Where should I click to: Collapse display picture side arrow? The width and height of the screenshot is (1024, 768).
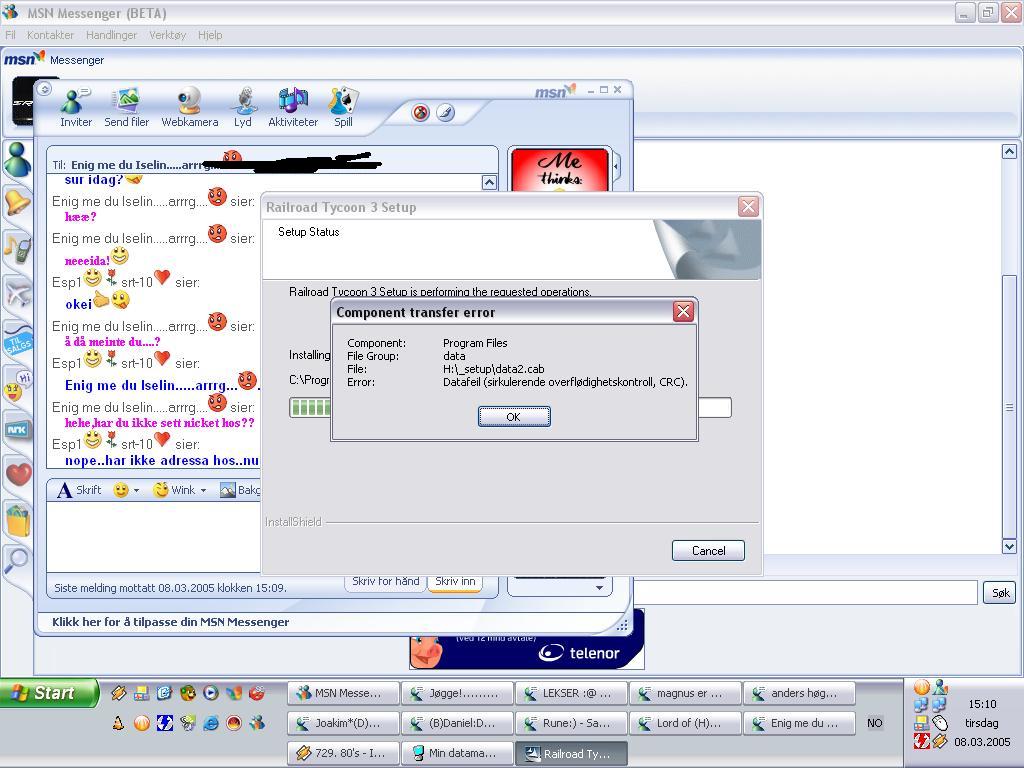[x=615, y=167]
